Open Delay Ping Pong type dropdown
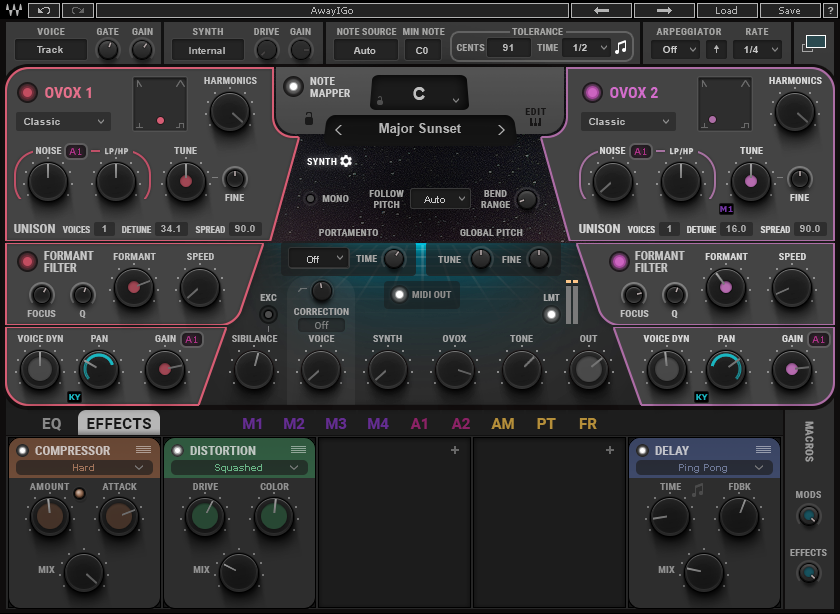840x614 pixels. pos(704,468)
